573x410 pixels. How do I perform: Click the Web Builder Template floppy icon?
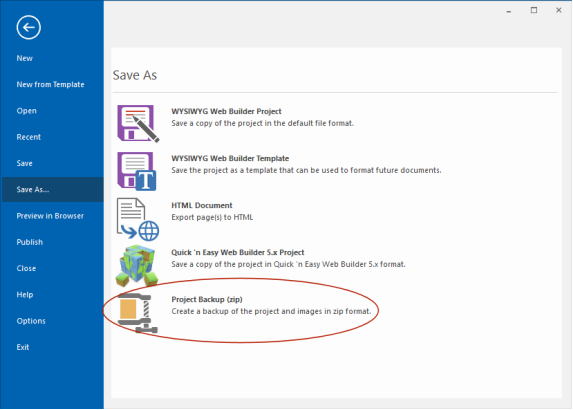coord(137,171)
